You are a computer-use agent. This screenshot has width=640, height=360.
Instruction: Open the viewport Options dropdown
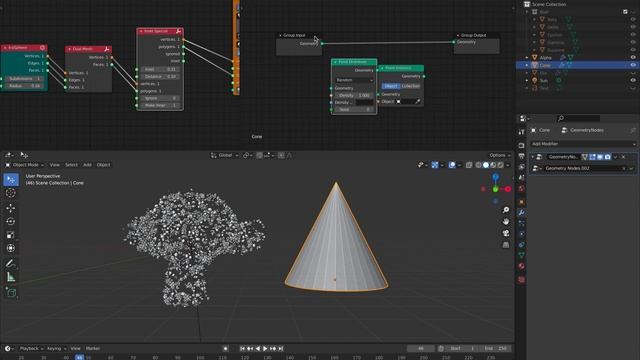(x=500, y=156)
